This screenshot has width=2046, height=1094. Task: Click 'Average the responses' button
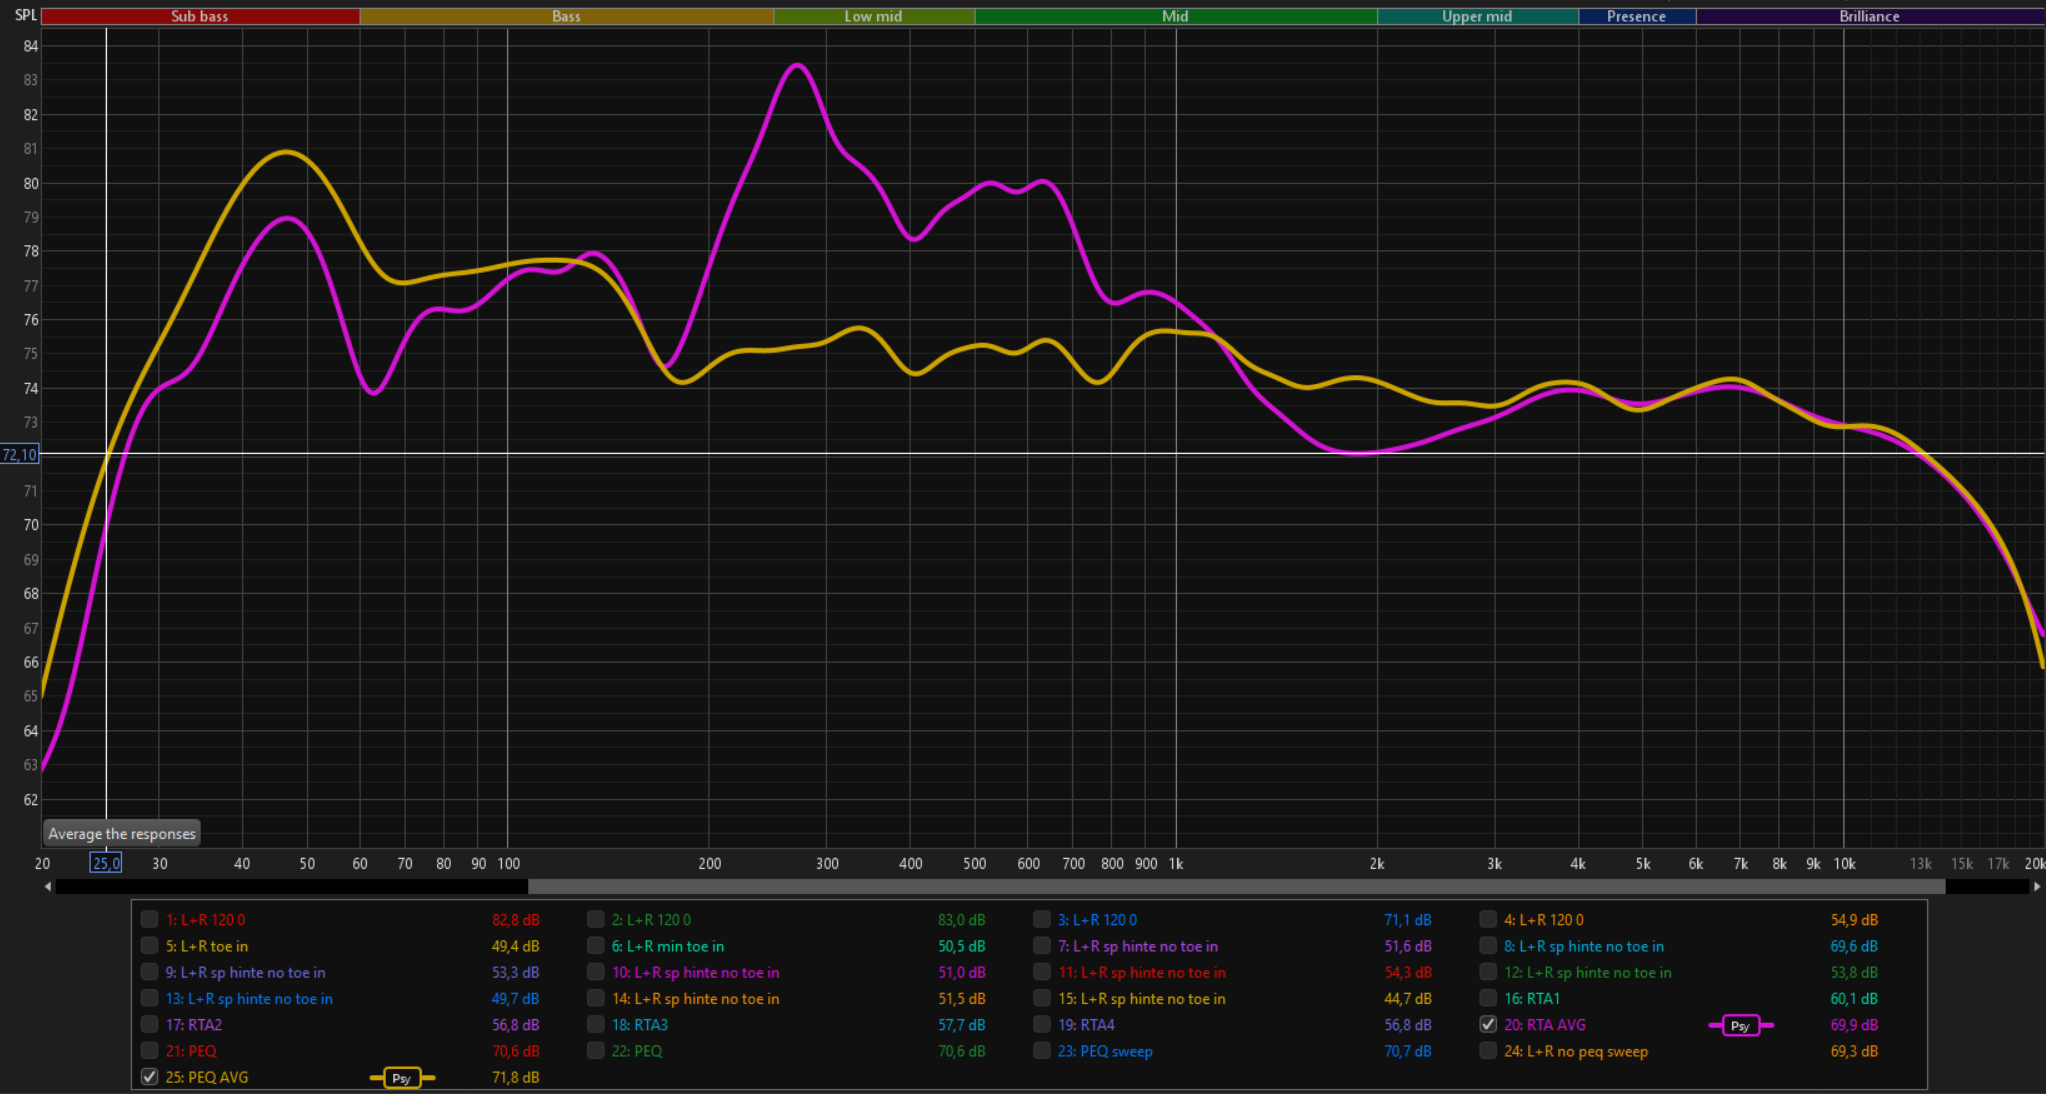[122, 834]
